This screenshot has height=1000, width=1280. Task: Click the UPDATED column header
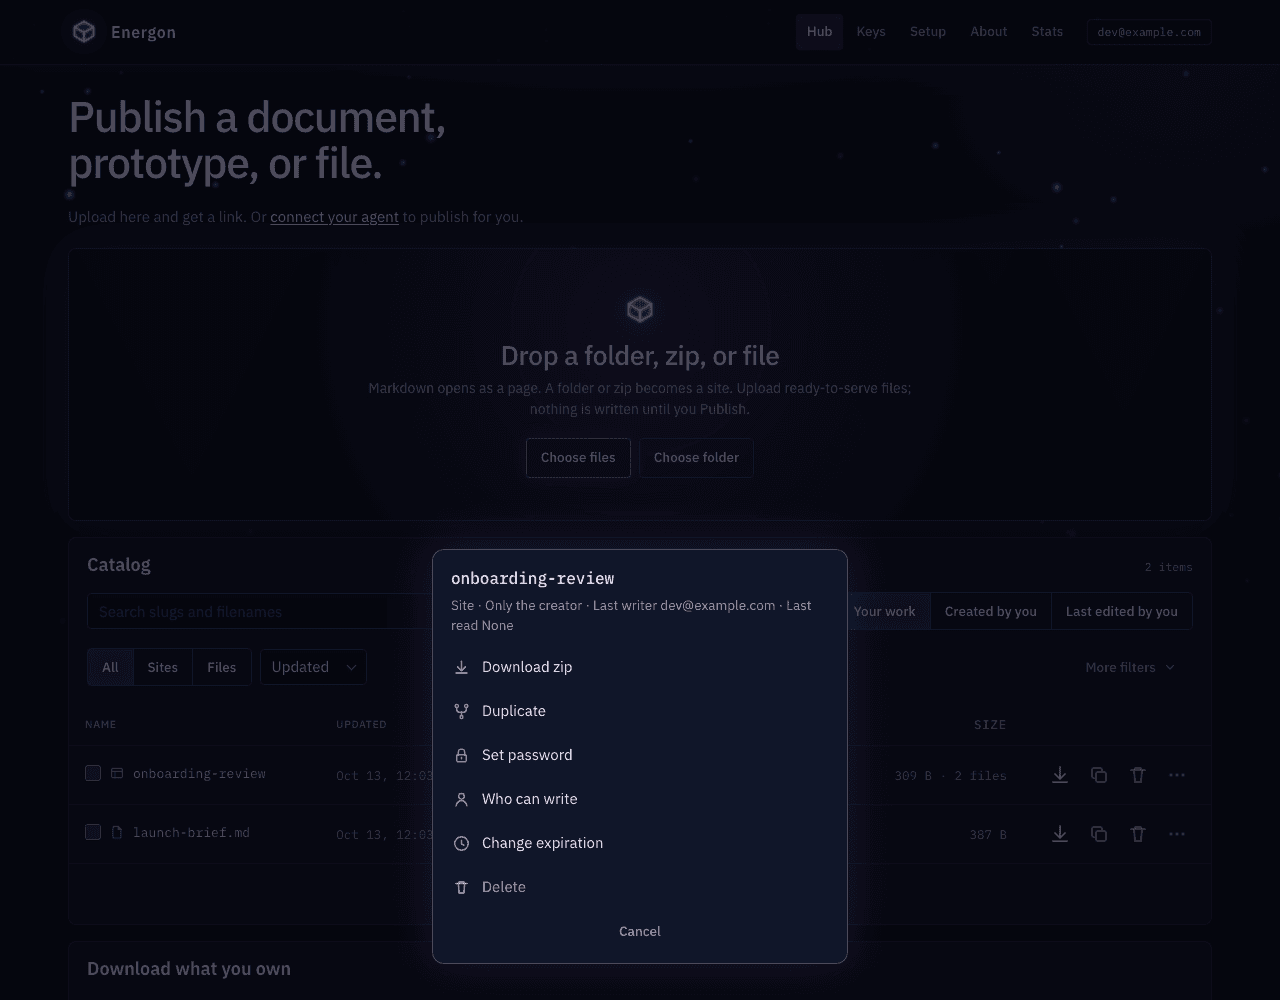pyautogui.click(x=361, y=724)
